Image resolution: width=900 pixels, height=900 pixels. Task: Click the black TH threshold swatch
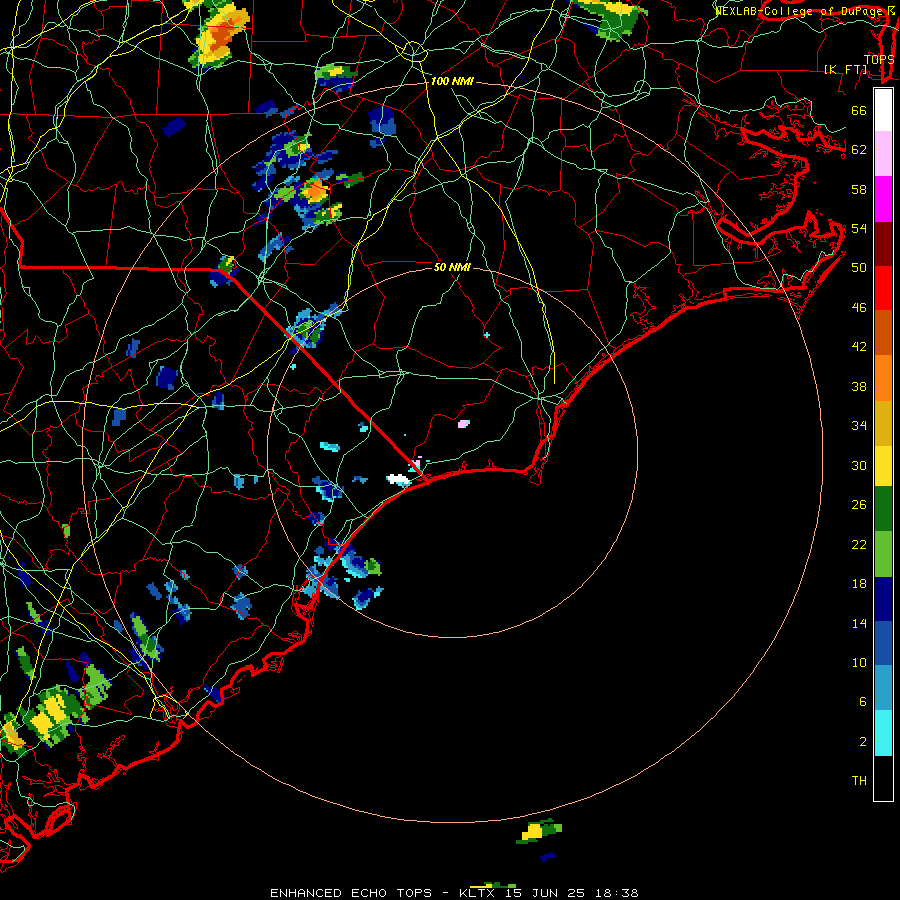[x=883, y=778]
